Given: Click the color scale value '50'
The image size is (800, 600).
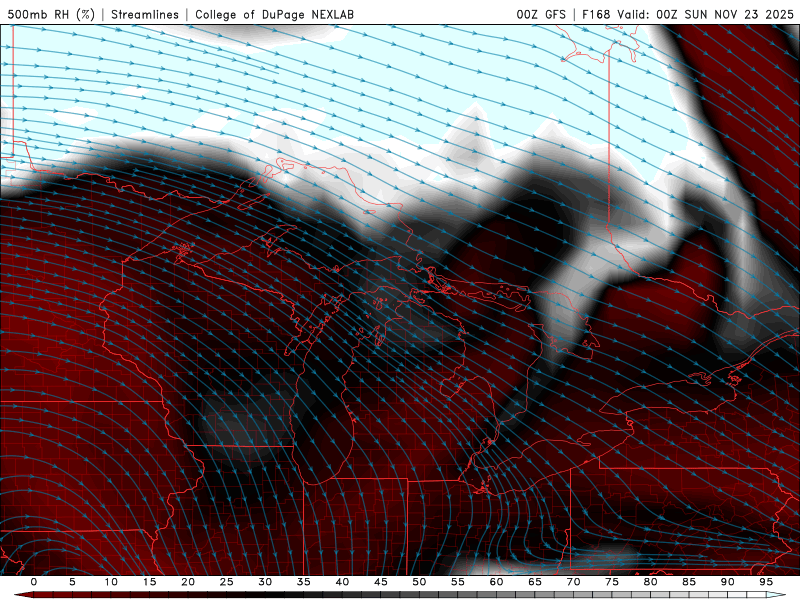Looking at the screenshot, I should 419,582.
